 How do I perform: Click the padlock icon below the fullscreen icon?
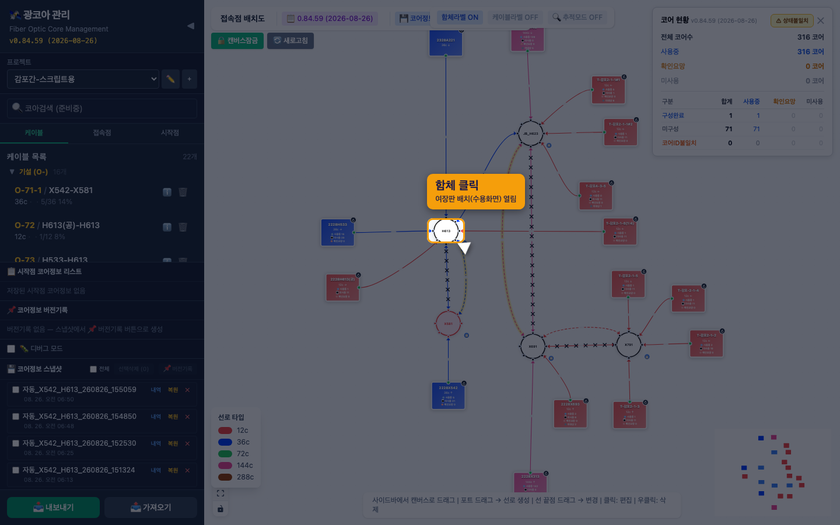(x=220, y=508)
